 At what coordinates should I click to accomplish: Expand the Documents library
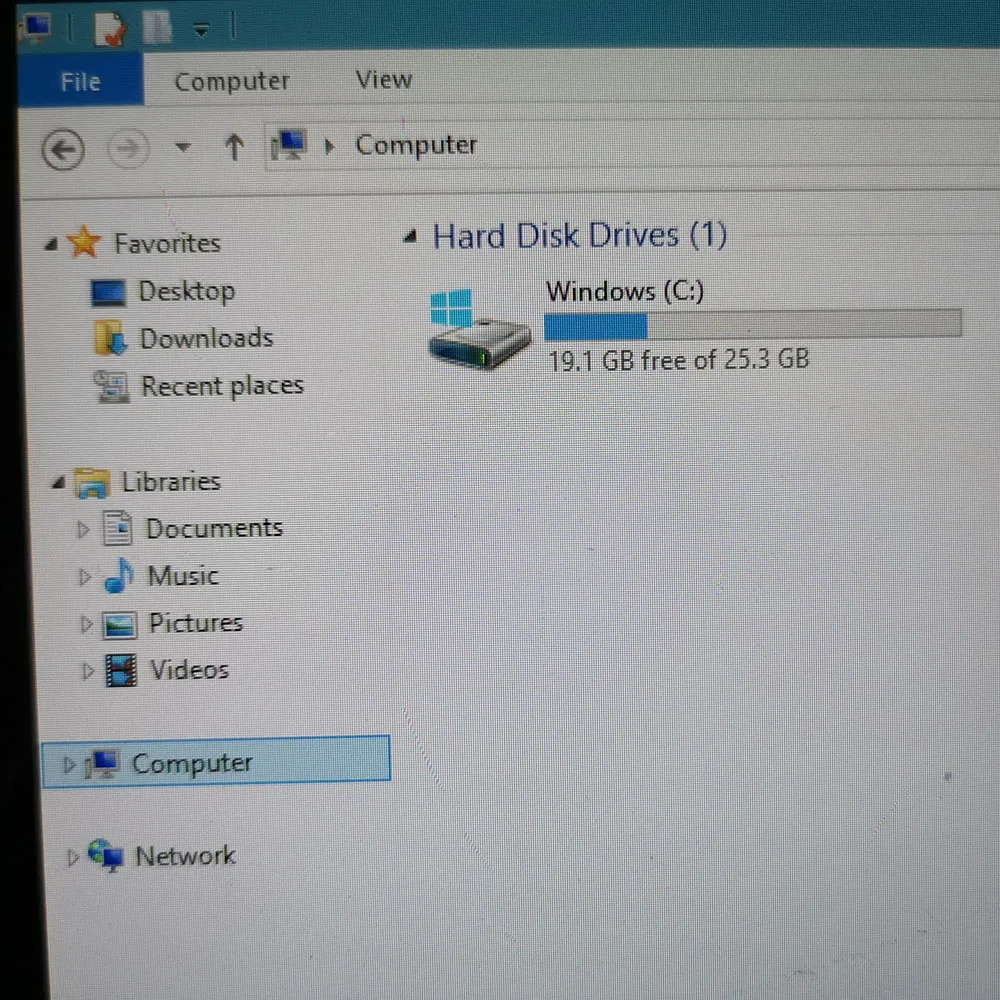(x=83, y=529)
